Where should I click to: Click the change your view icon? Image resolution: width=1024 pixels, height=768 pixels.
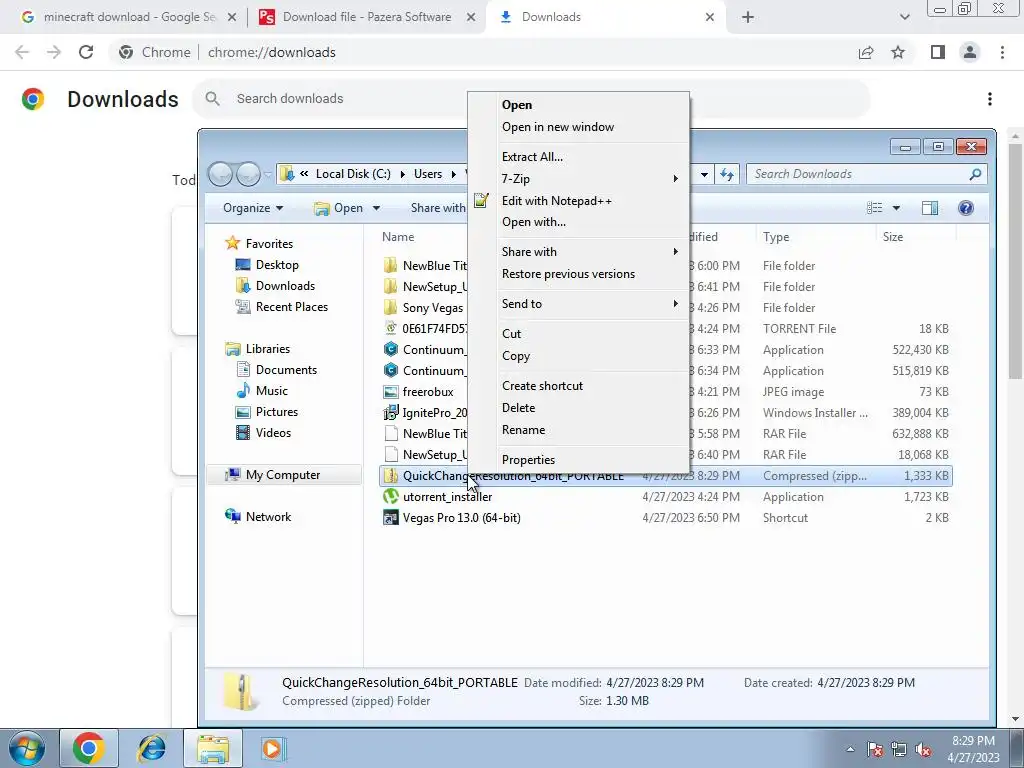coord(874,208)
